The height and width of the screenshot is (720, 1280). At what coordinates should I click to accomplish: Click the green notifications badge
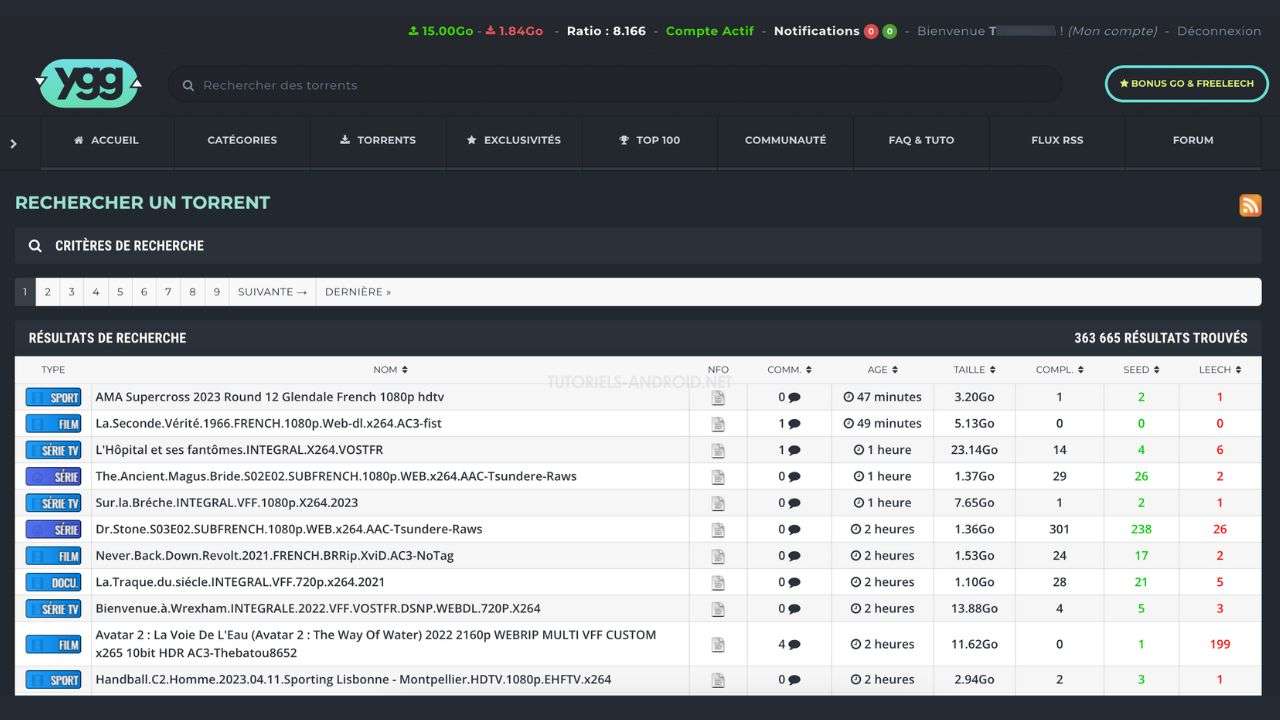click(890, 31)
